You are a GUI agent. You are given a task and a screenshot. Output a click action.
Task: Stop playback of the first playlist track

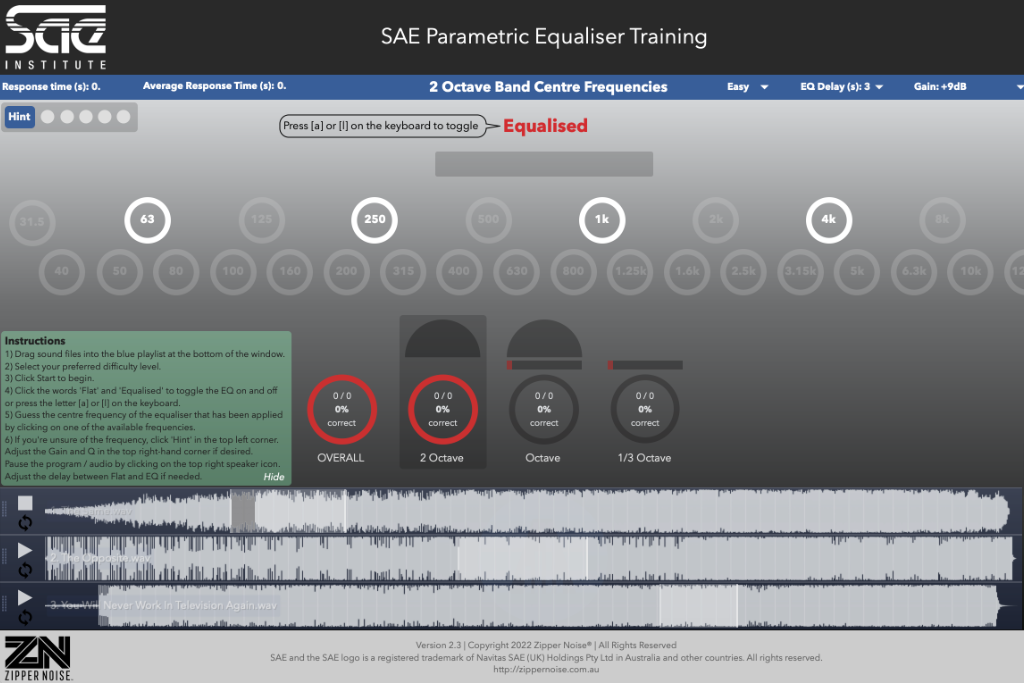tap(26, 503)
